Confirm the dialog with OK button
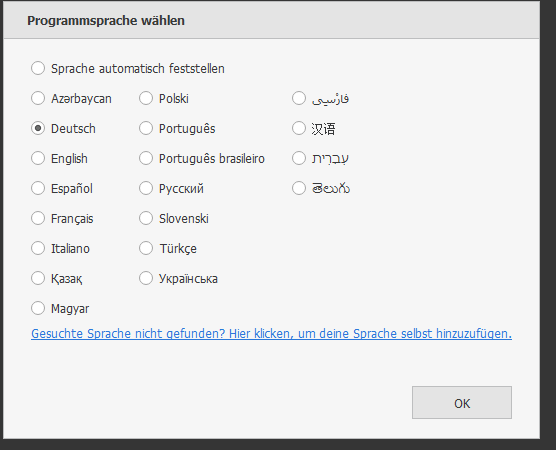 462,402
